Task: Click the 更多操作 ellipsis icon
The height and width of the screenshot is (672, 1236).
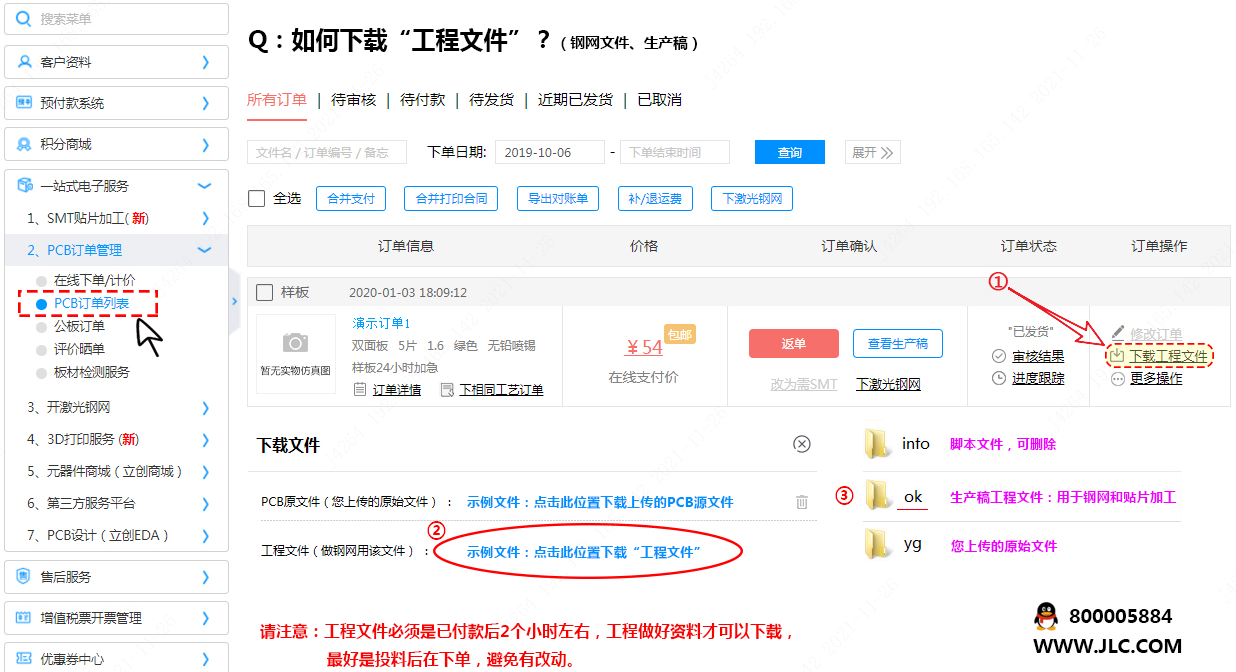Action: (1117, 379)
